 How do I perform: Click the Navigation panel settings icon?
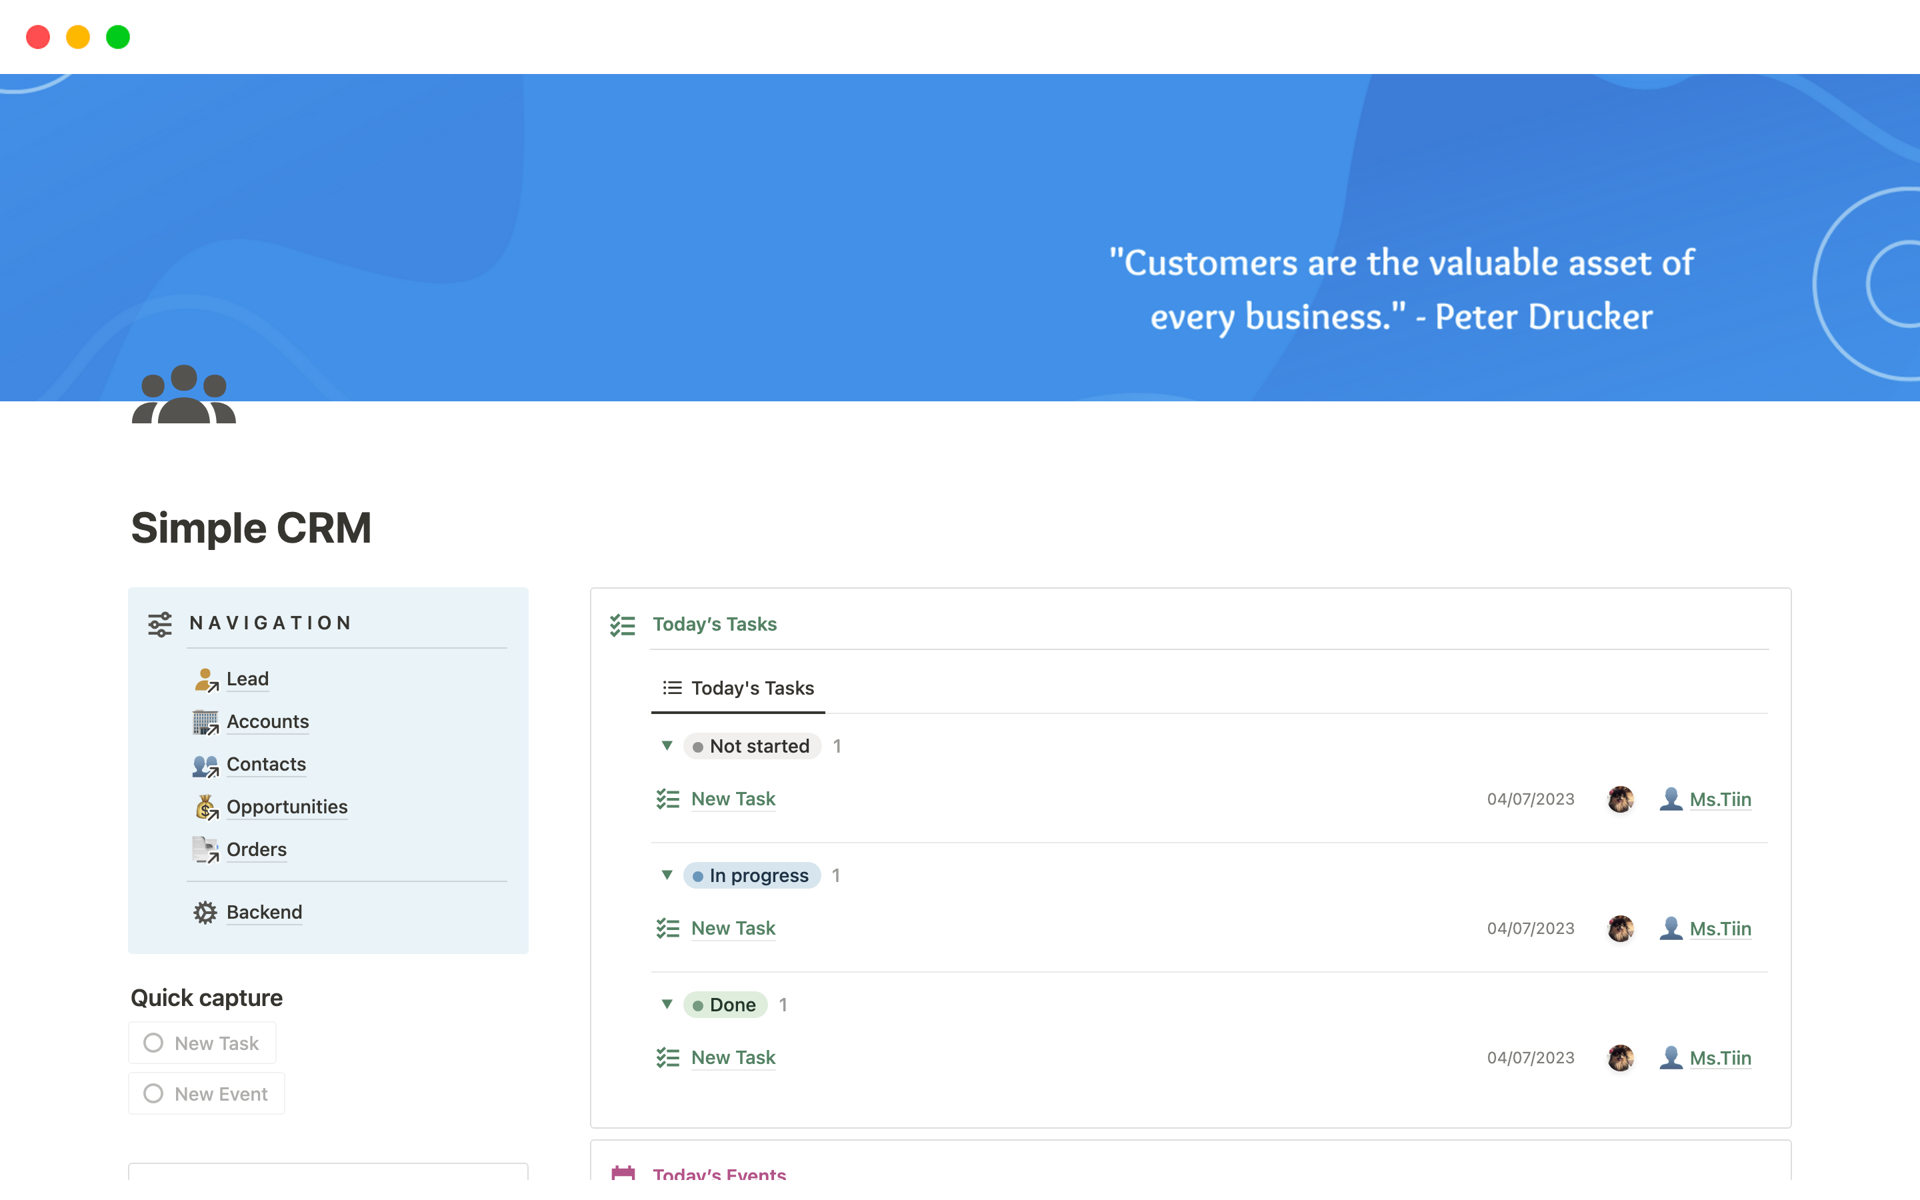(159, 622)
